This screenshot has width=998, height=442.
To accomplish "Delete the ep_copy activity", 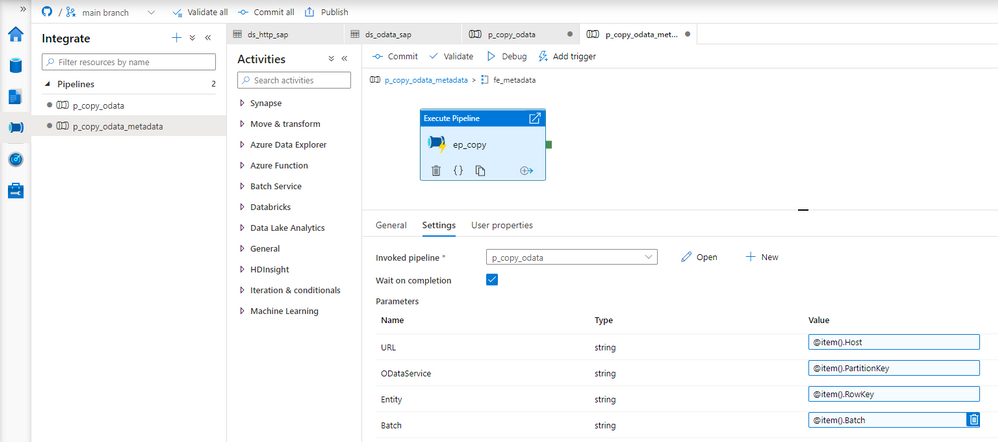I will pos(436,171).
